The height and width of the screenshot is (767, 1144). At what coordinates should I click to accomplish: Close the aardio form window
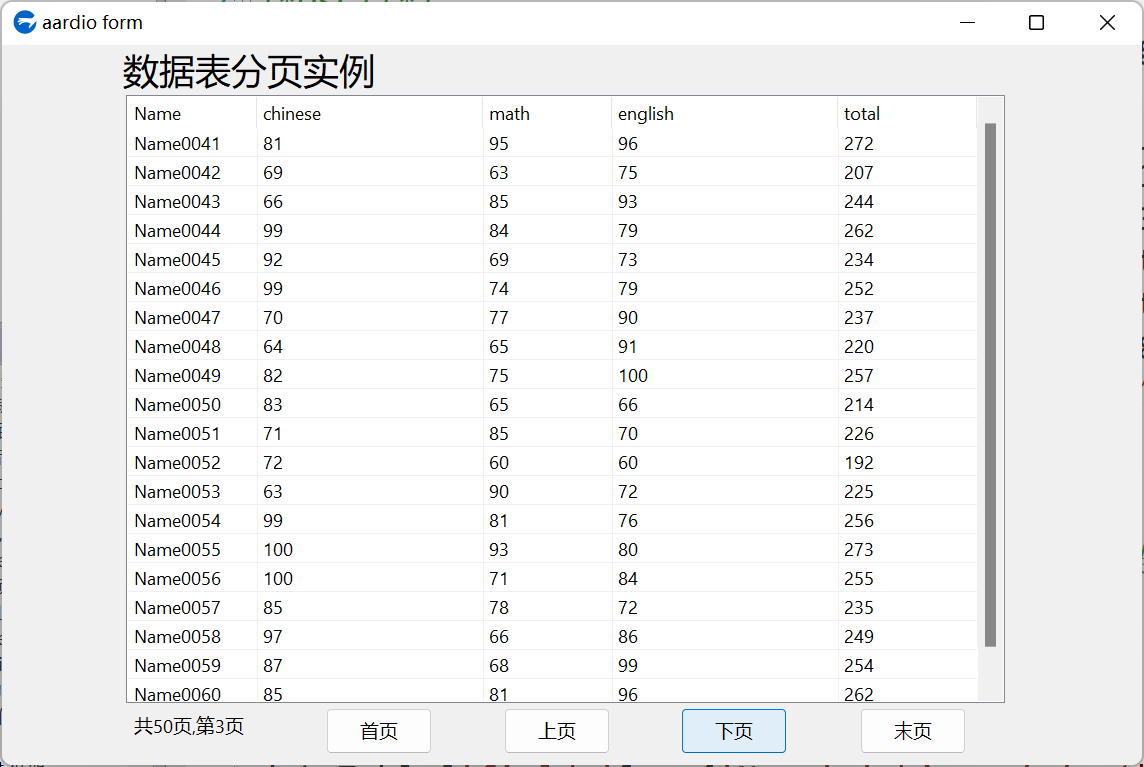point(1107,23)
